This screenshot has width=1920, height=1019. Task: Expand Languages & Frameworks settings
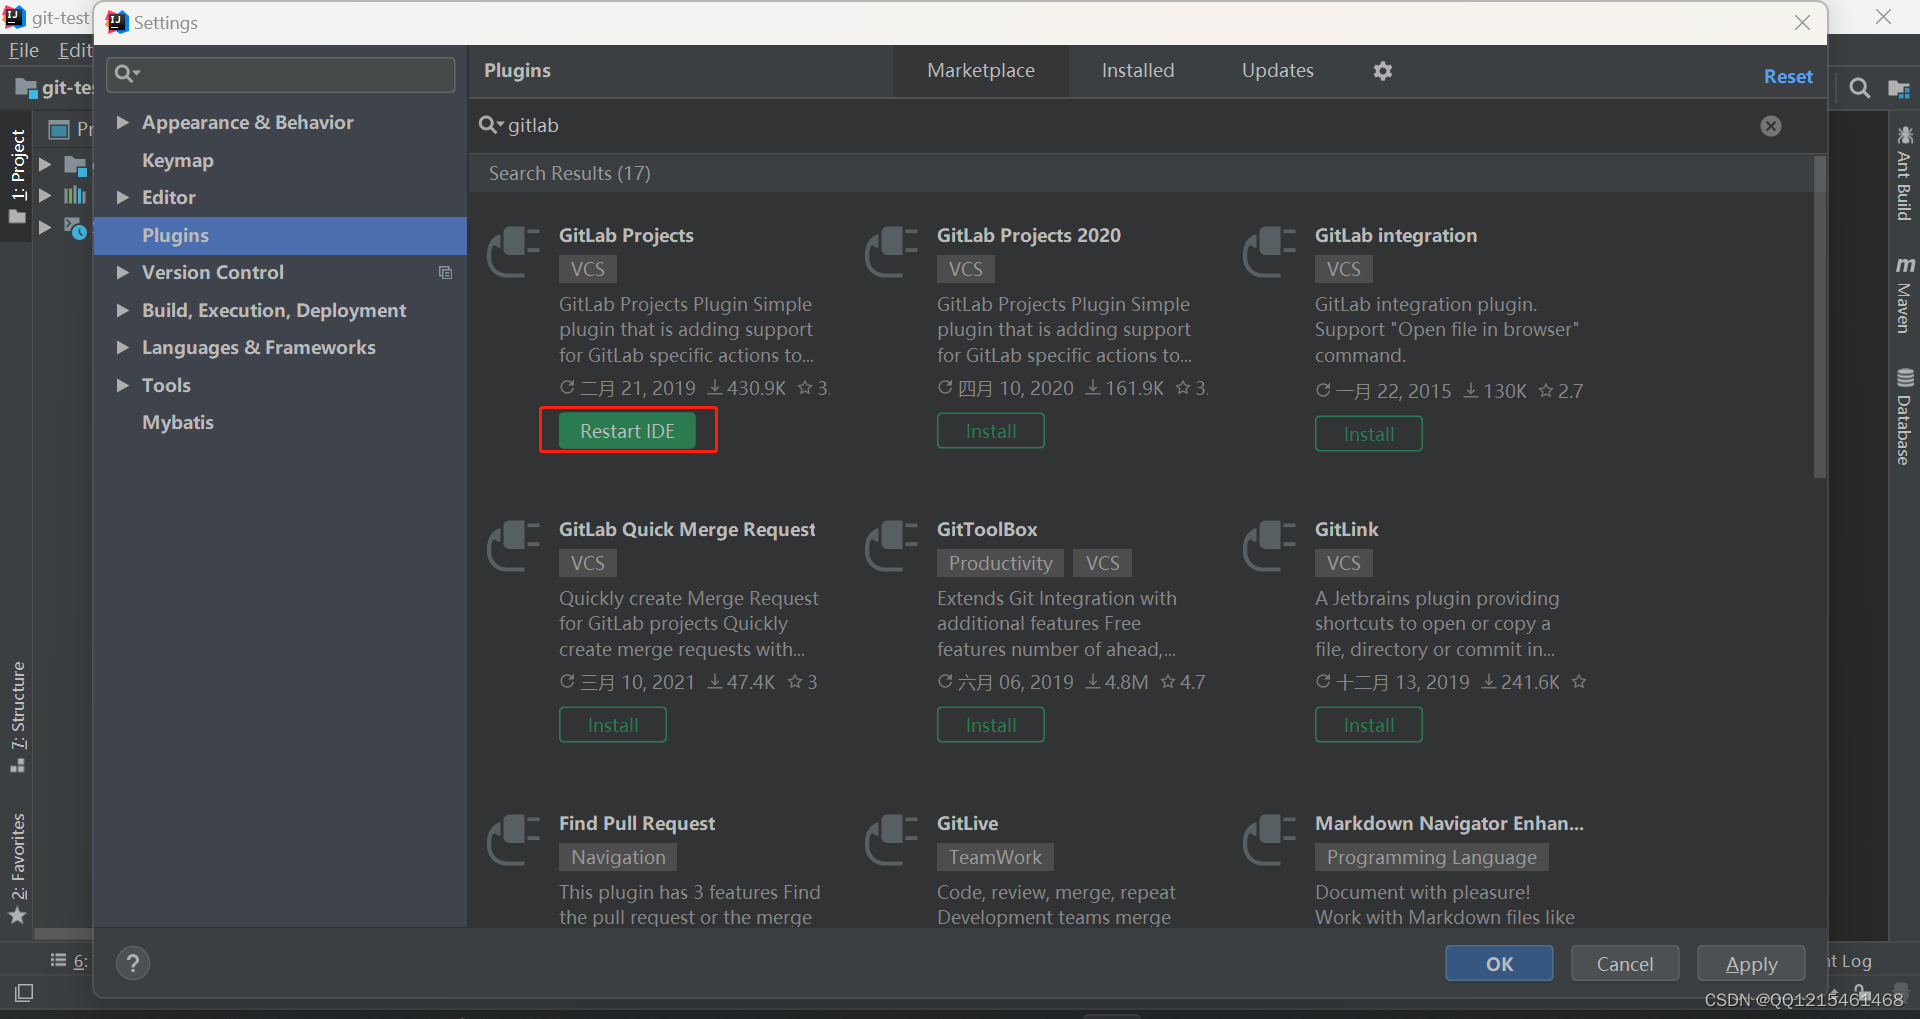tap(123, 347)
